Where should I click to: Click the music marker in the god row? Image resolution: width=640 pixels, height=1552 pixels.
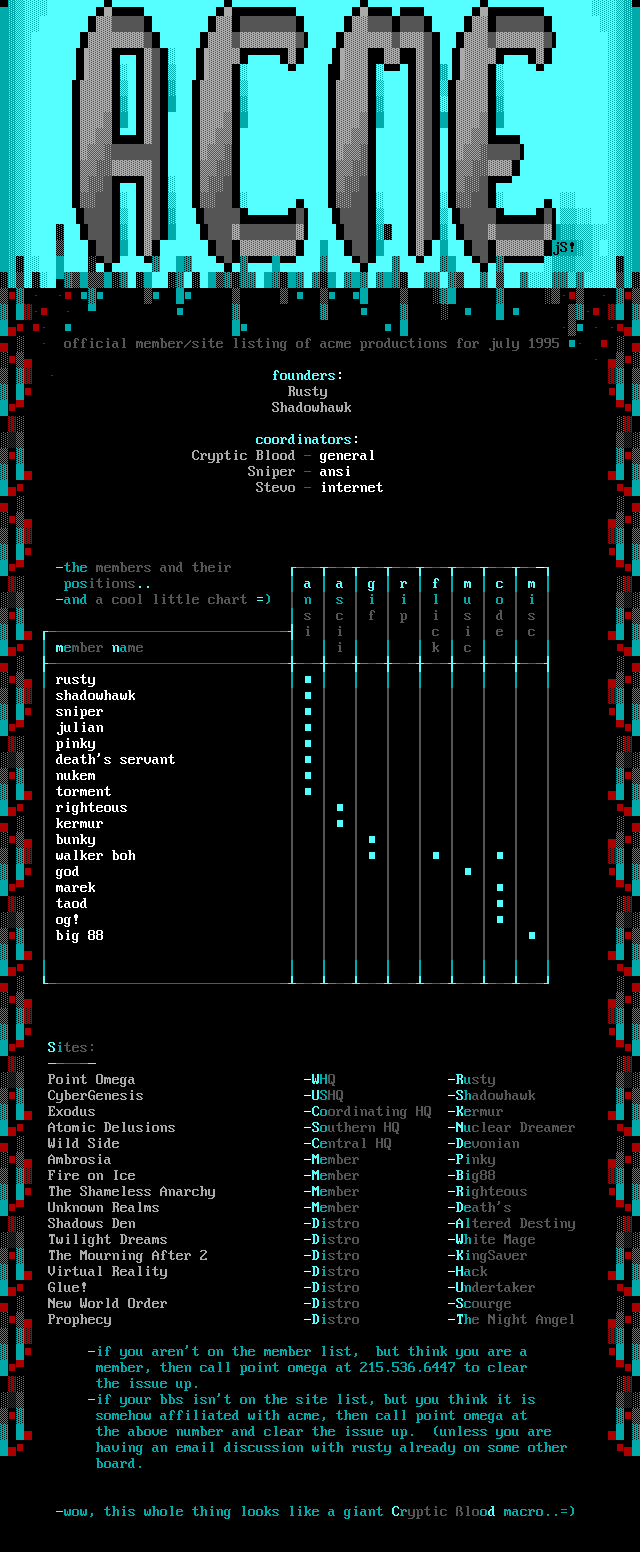[468, 872]
